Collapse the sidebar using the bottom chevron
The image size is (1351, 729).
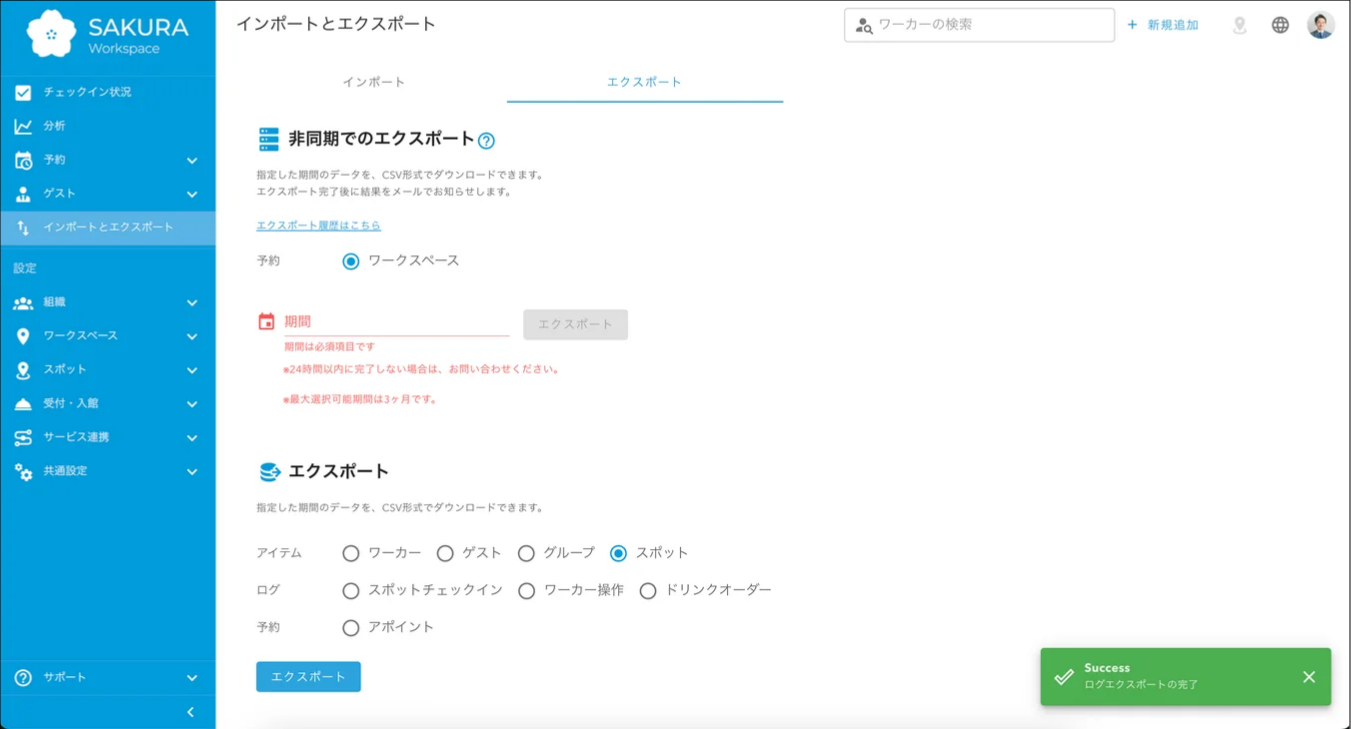pos(189,712)
